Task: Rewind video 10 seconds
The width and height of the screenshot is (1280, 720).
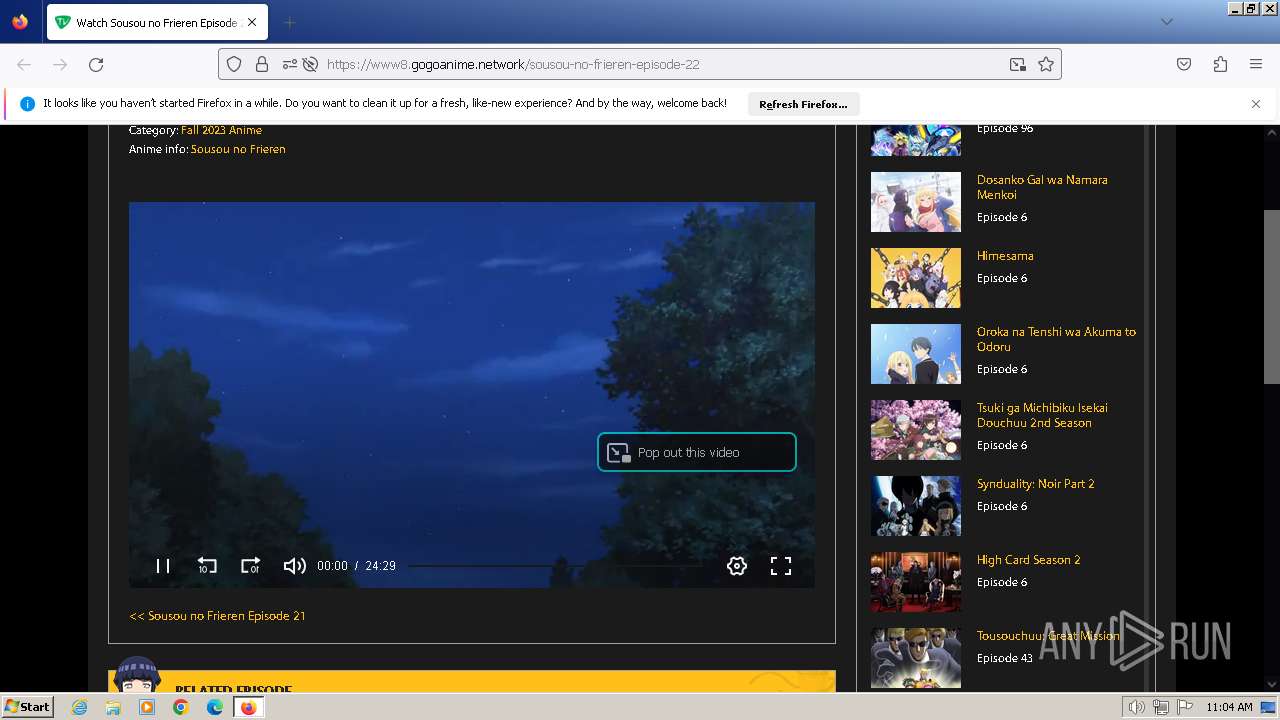Action: [x=207, y=566]
